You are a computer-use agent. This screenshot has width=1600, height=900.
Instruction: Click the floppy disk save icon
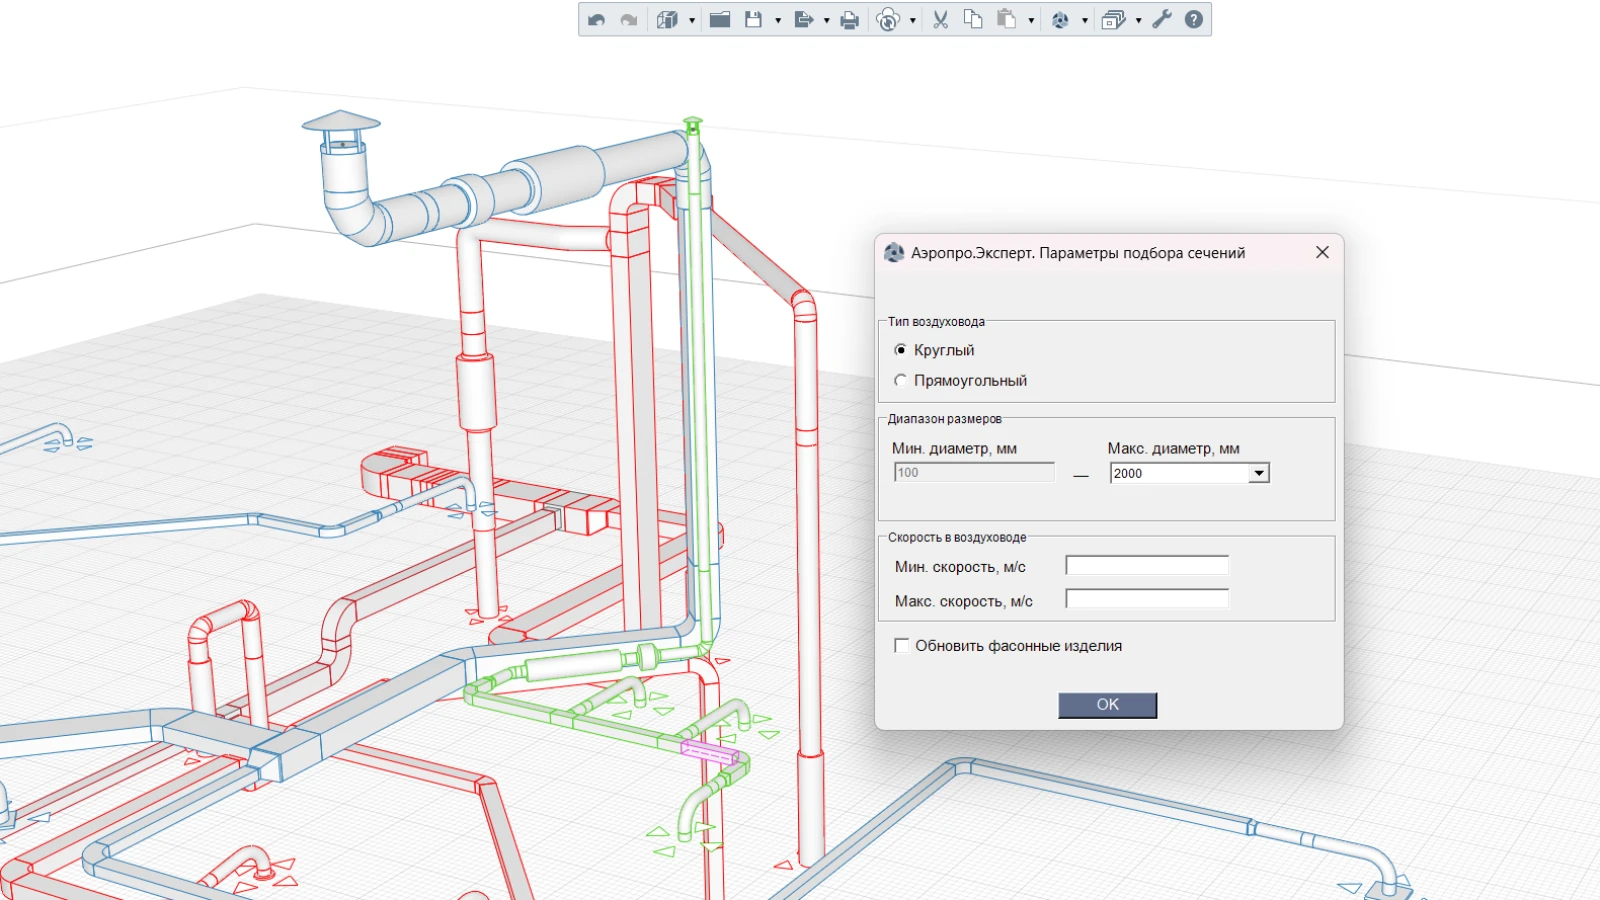(754, 20)
